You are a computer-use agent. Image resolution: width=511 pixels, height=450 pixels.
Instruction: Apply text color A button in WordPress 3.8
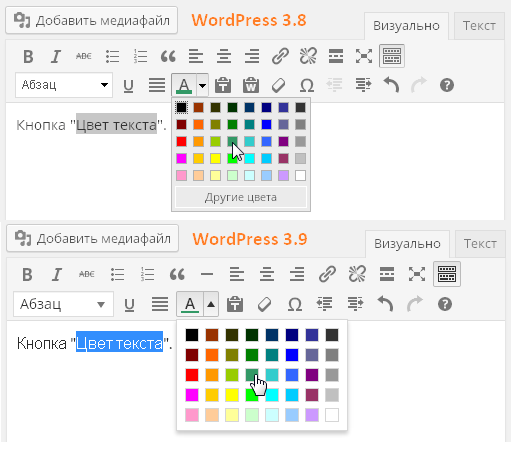tap(184, 85)
